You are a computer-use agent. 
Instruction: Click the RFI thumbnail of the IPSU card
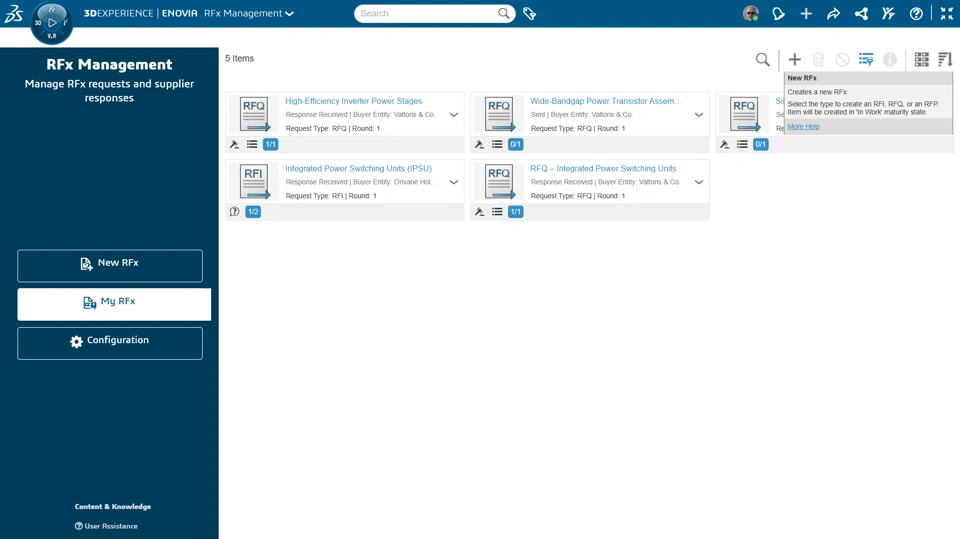pyautogui.click(x=254, y=181)
